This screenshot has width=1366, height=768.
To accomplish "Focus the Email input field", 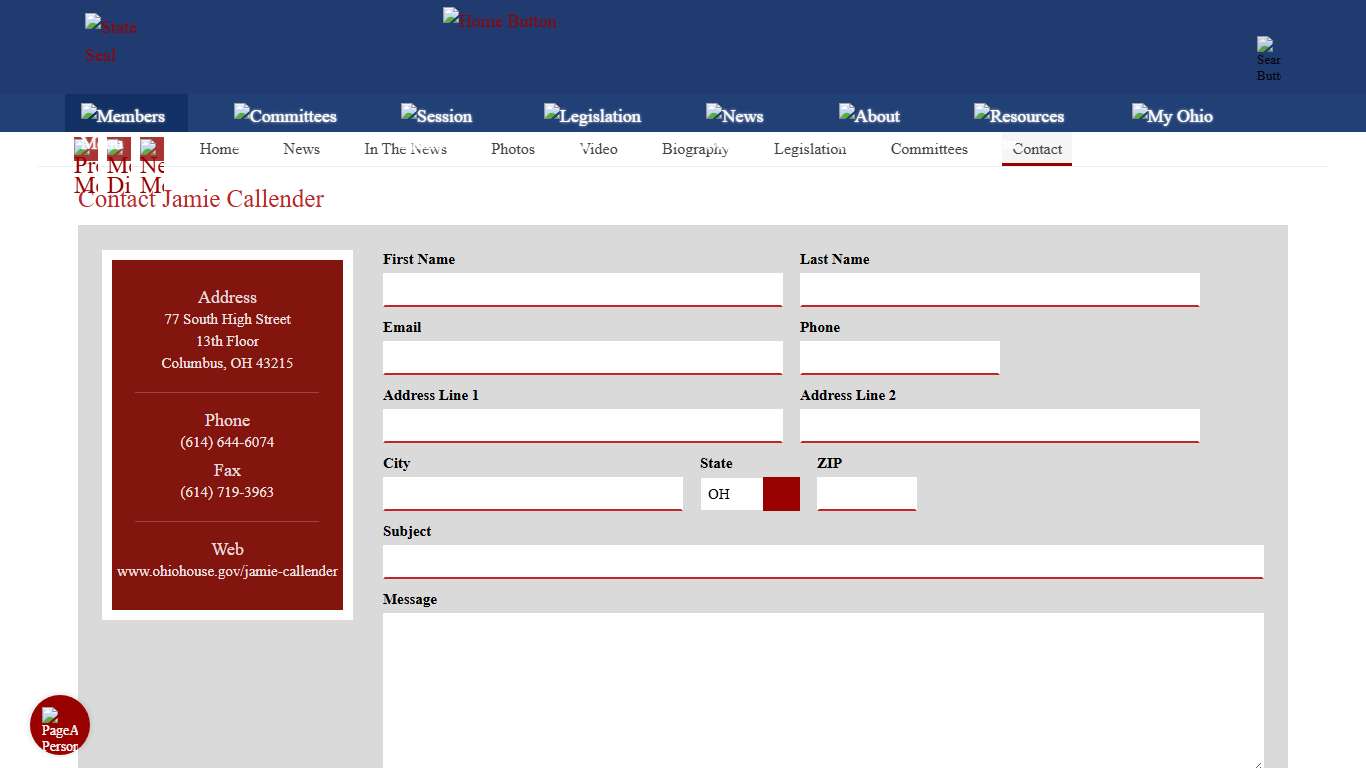I will (582, 357).
